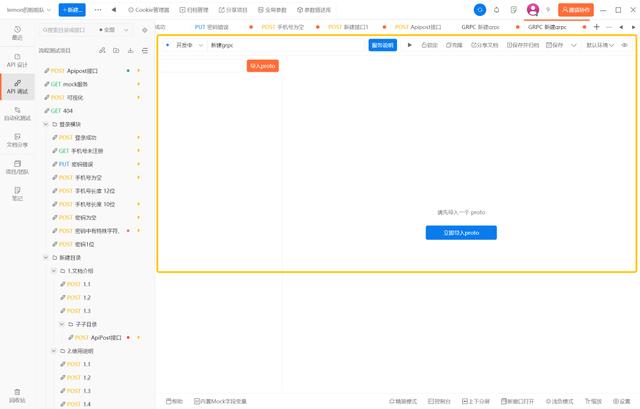This screenshot has height=409, width=640.
Task: Click the user avatar icon
Action: point(533,9)
